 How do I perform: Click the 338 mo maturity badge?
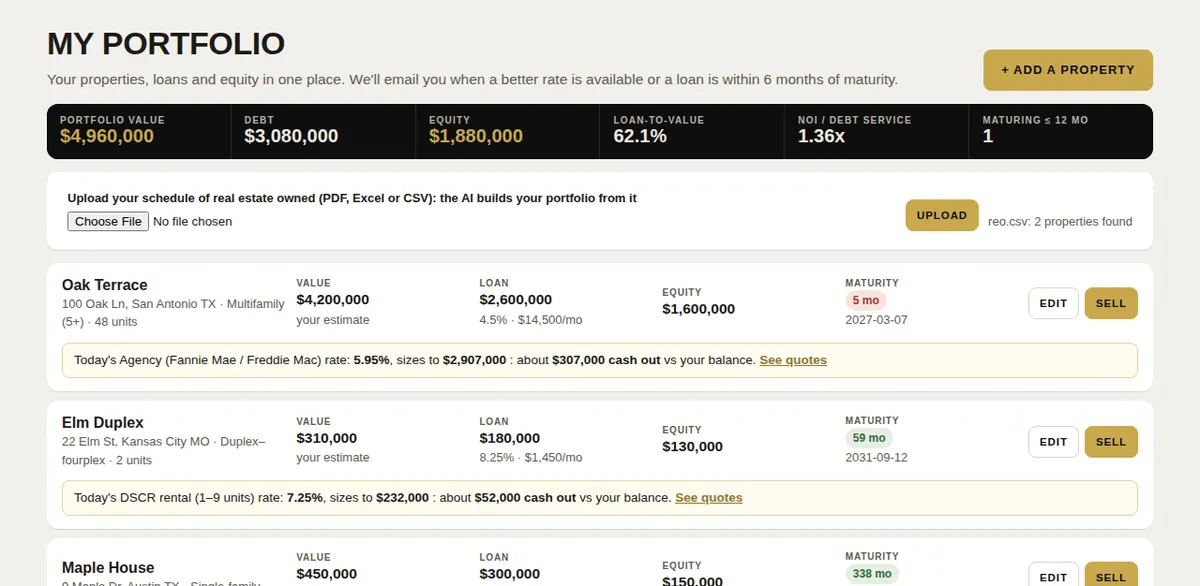coord(872,574)
